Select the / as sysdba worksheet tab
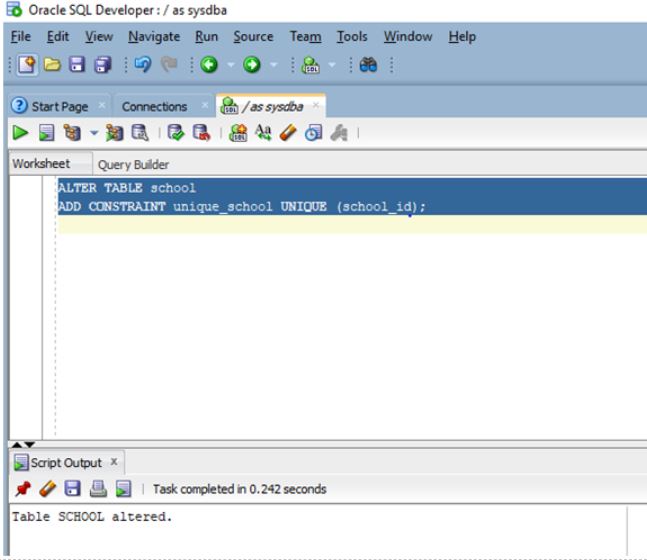The image size is (647, 560). point(272,106)
